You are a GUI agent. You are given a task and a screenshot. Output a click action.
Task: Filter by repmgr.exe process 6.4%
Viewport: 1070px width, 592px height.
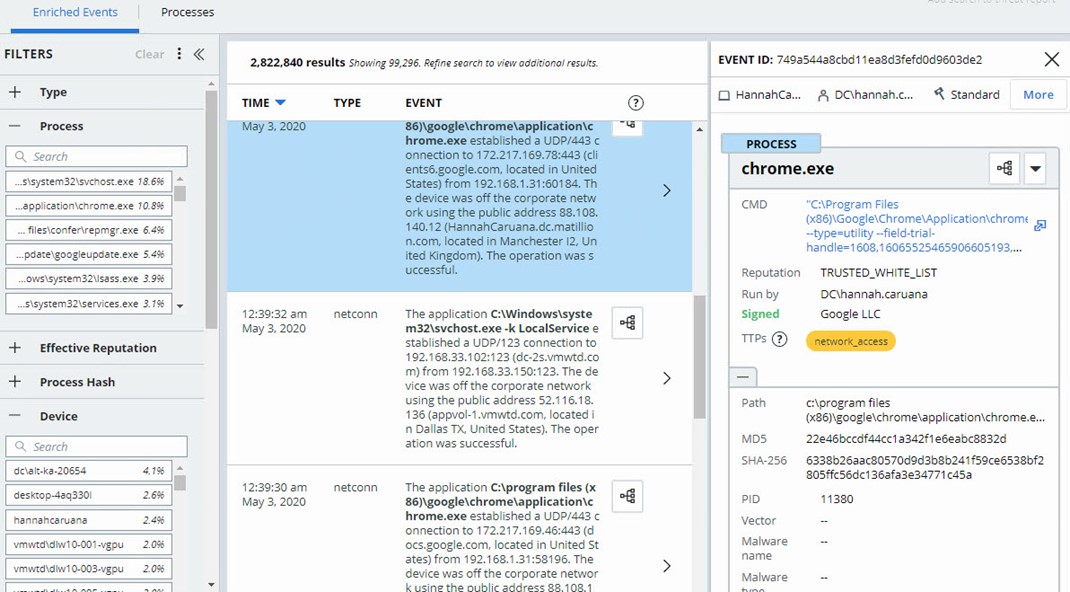pos(89,230)
